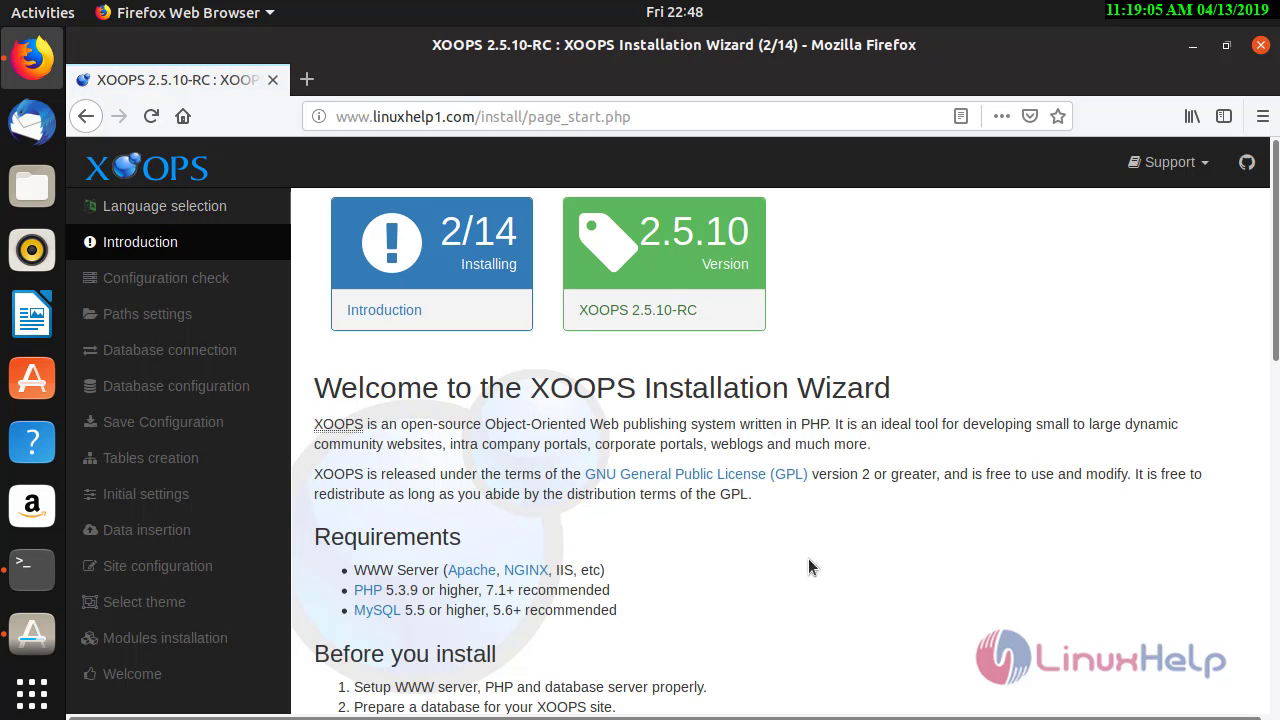Viewport: 1280px width, 720px height.
Task: Reload the current page
Action: coord(151,116)
